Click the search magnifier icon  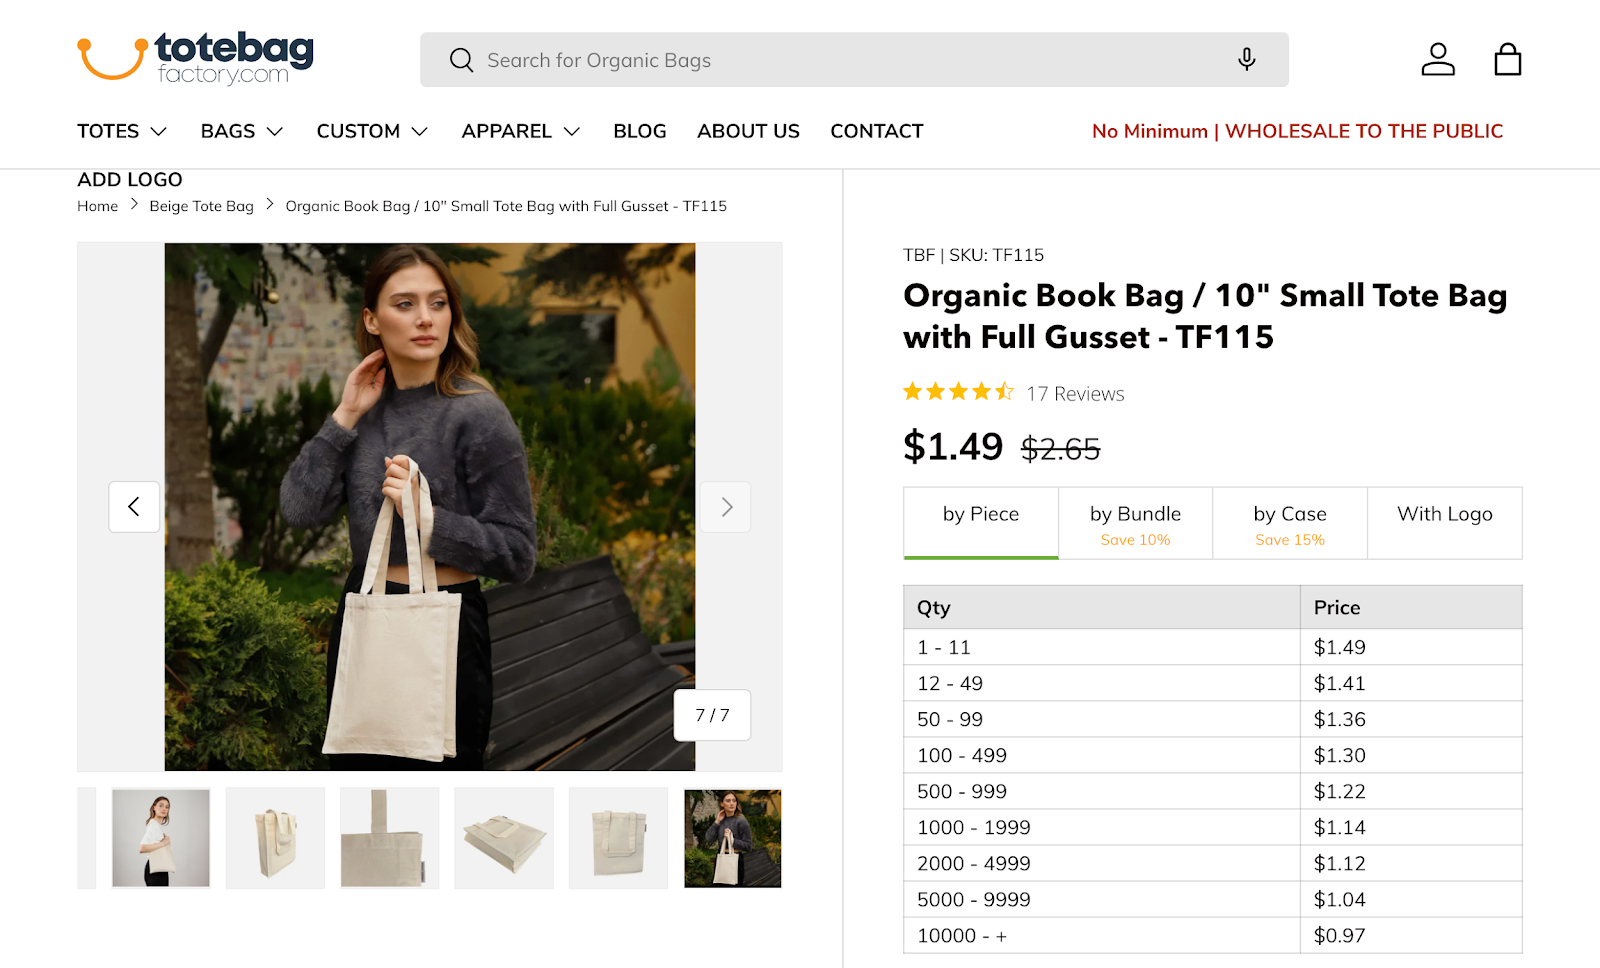[461, 60]
